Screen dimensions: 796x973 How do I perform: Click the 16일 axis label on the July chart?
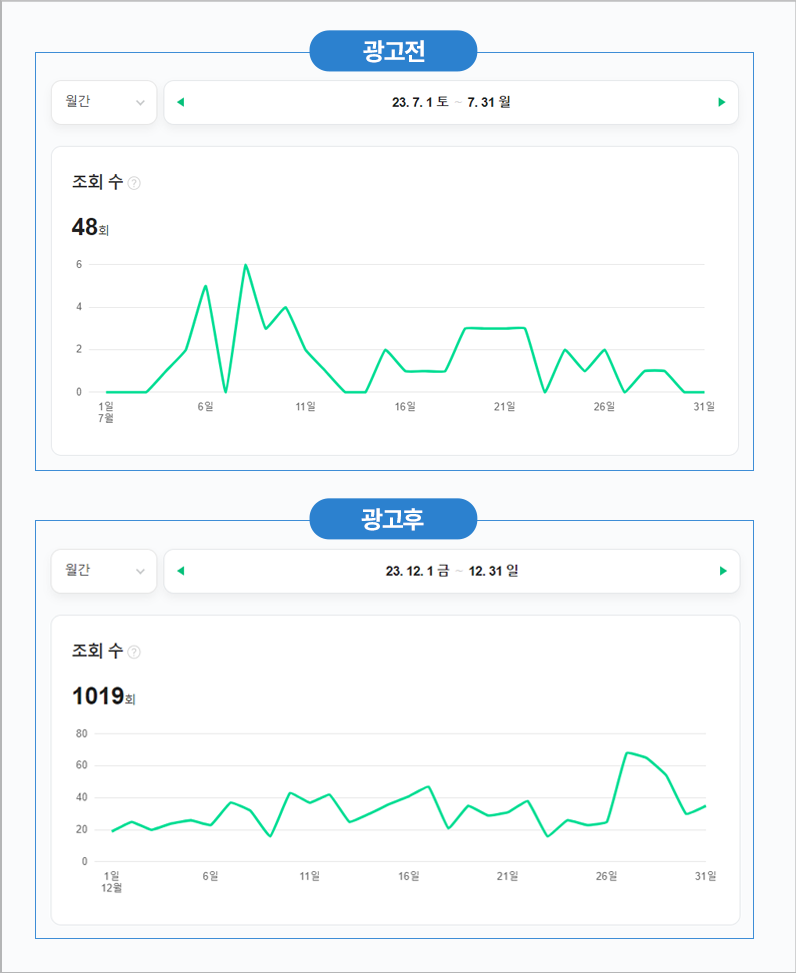pyautogui.click(x=405, y=407)
